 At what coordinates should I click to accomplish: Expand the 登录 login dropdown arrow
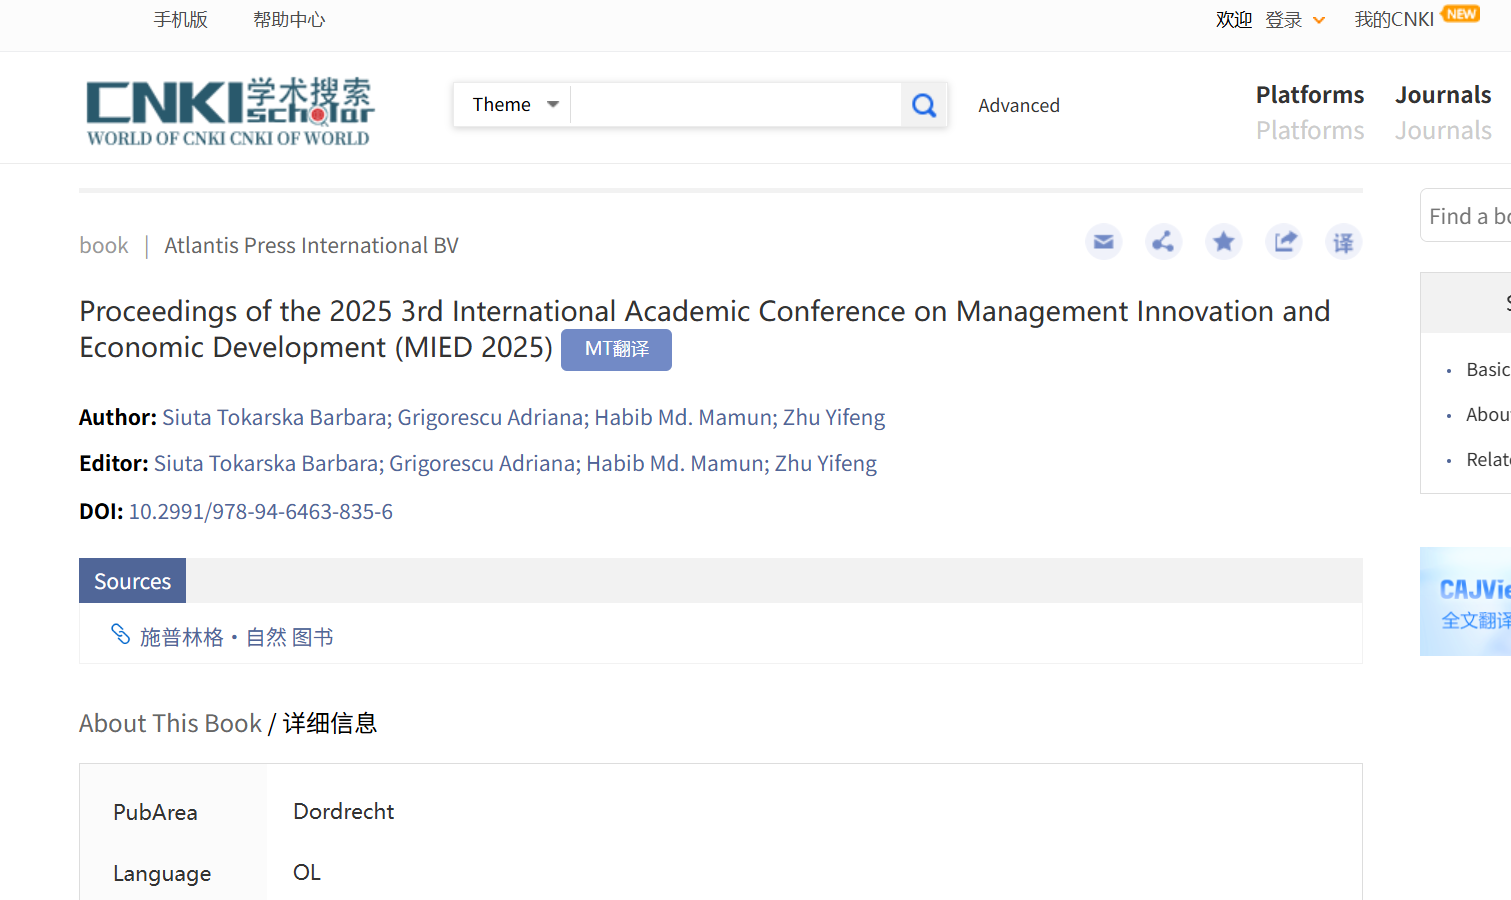click(1319, 20)
